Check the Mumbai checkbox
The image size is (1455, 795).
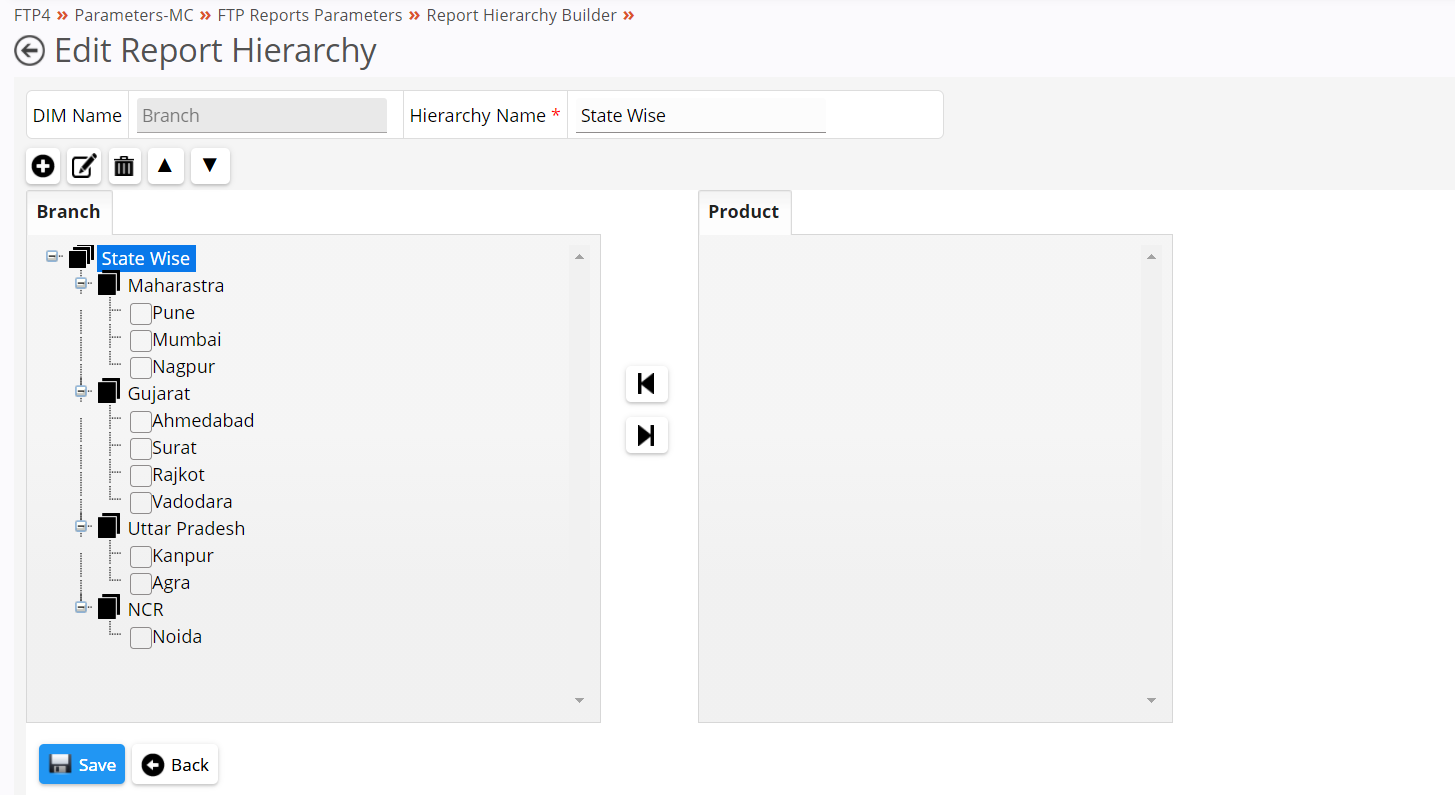coord(141,340)
